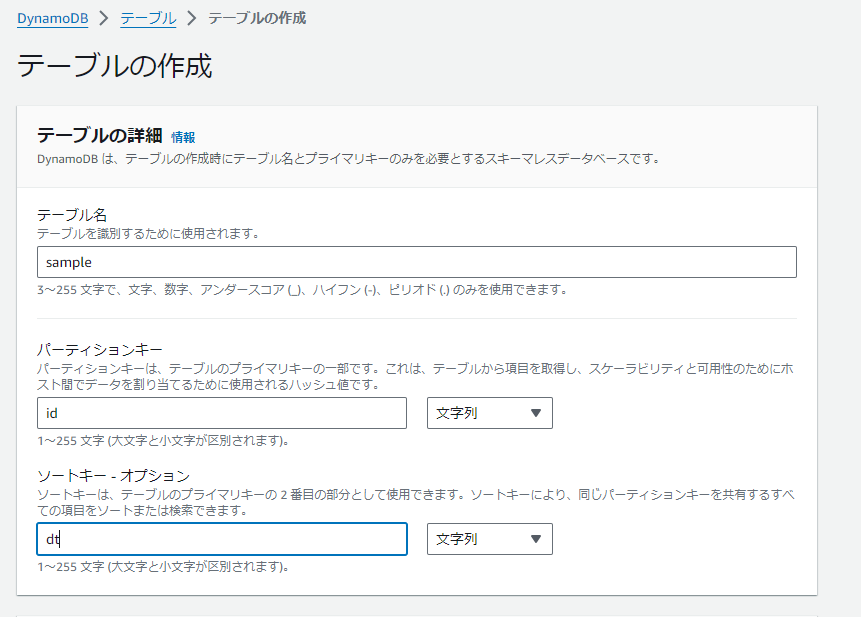Open the 情報 info link
The height and width of the screenshot is (617, 861).
click(x=183, y=137)
